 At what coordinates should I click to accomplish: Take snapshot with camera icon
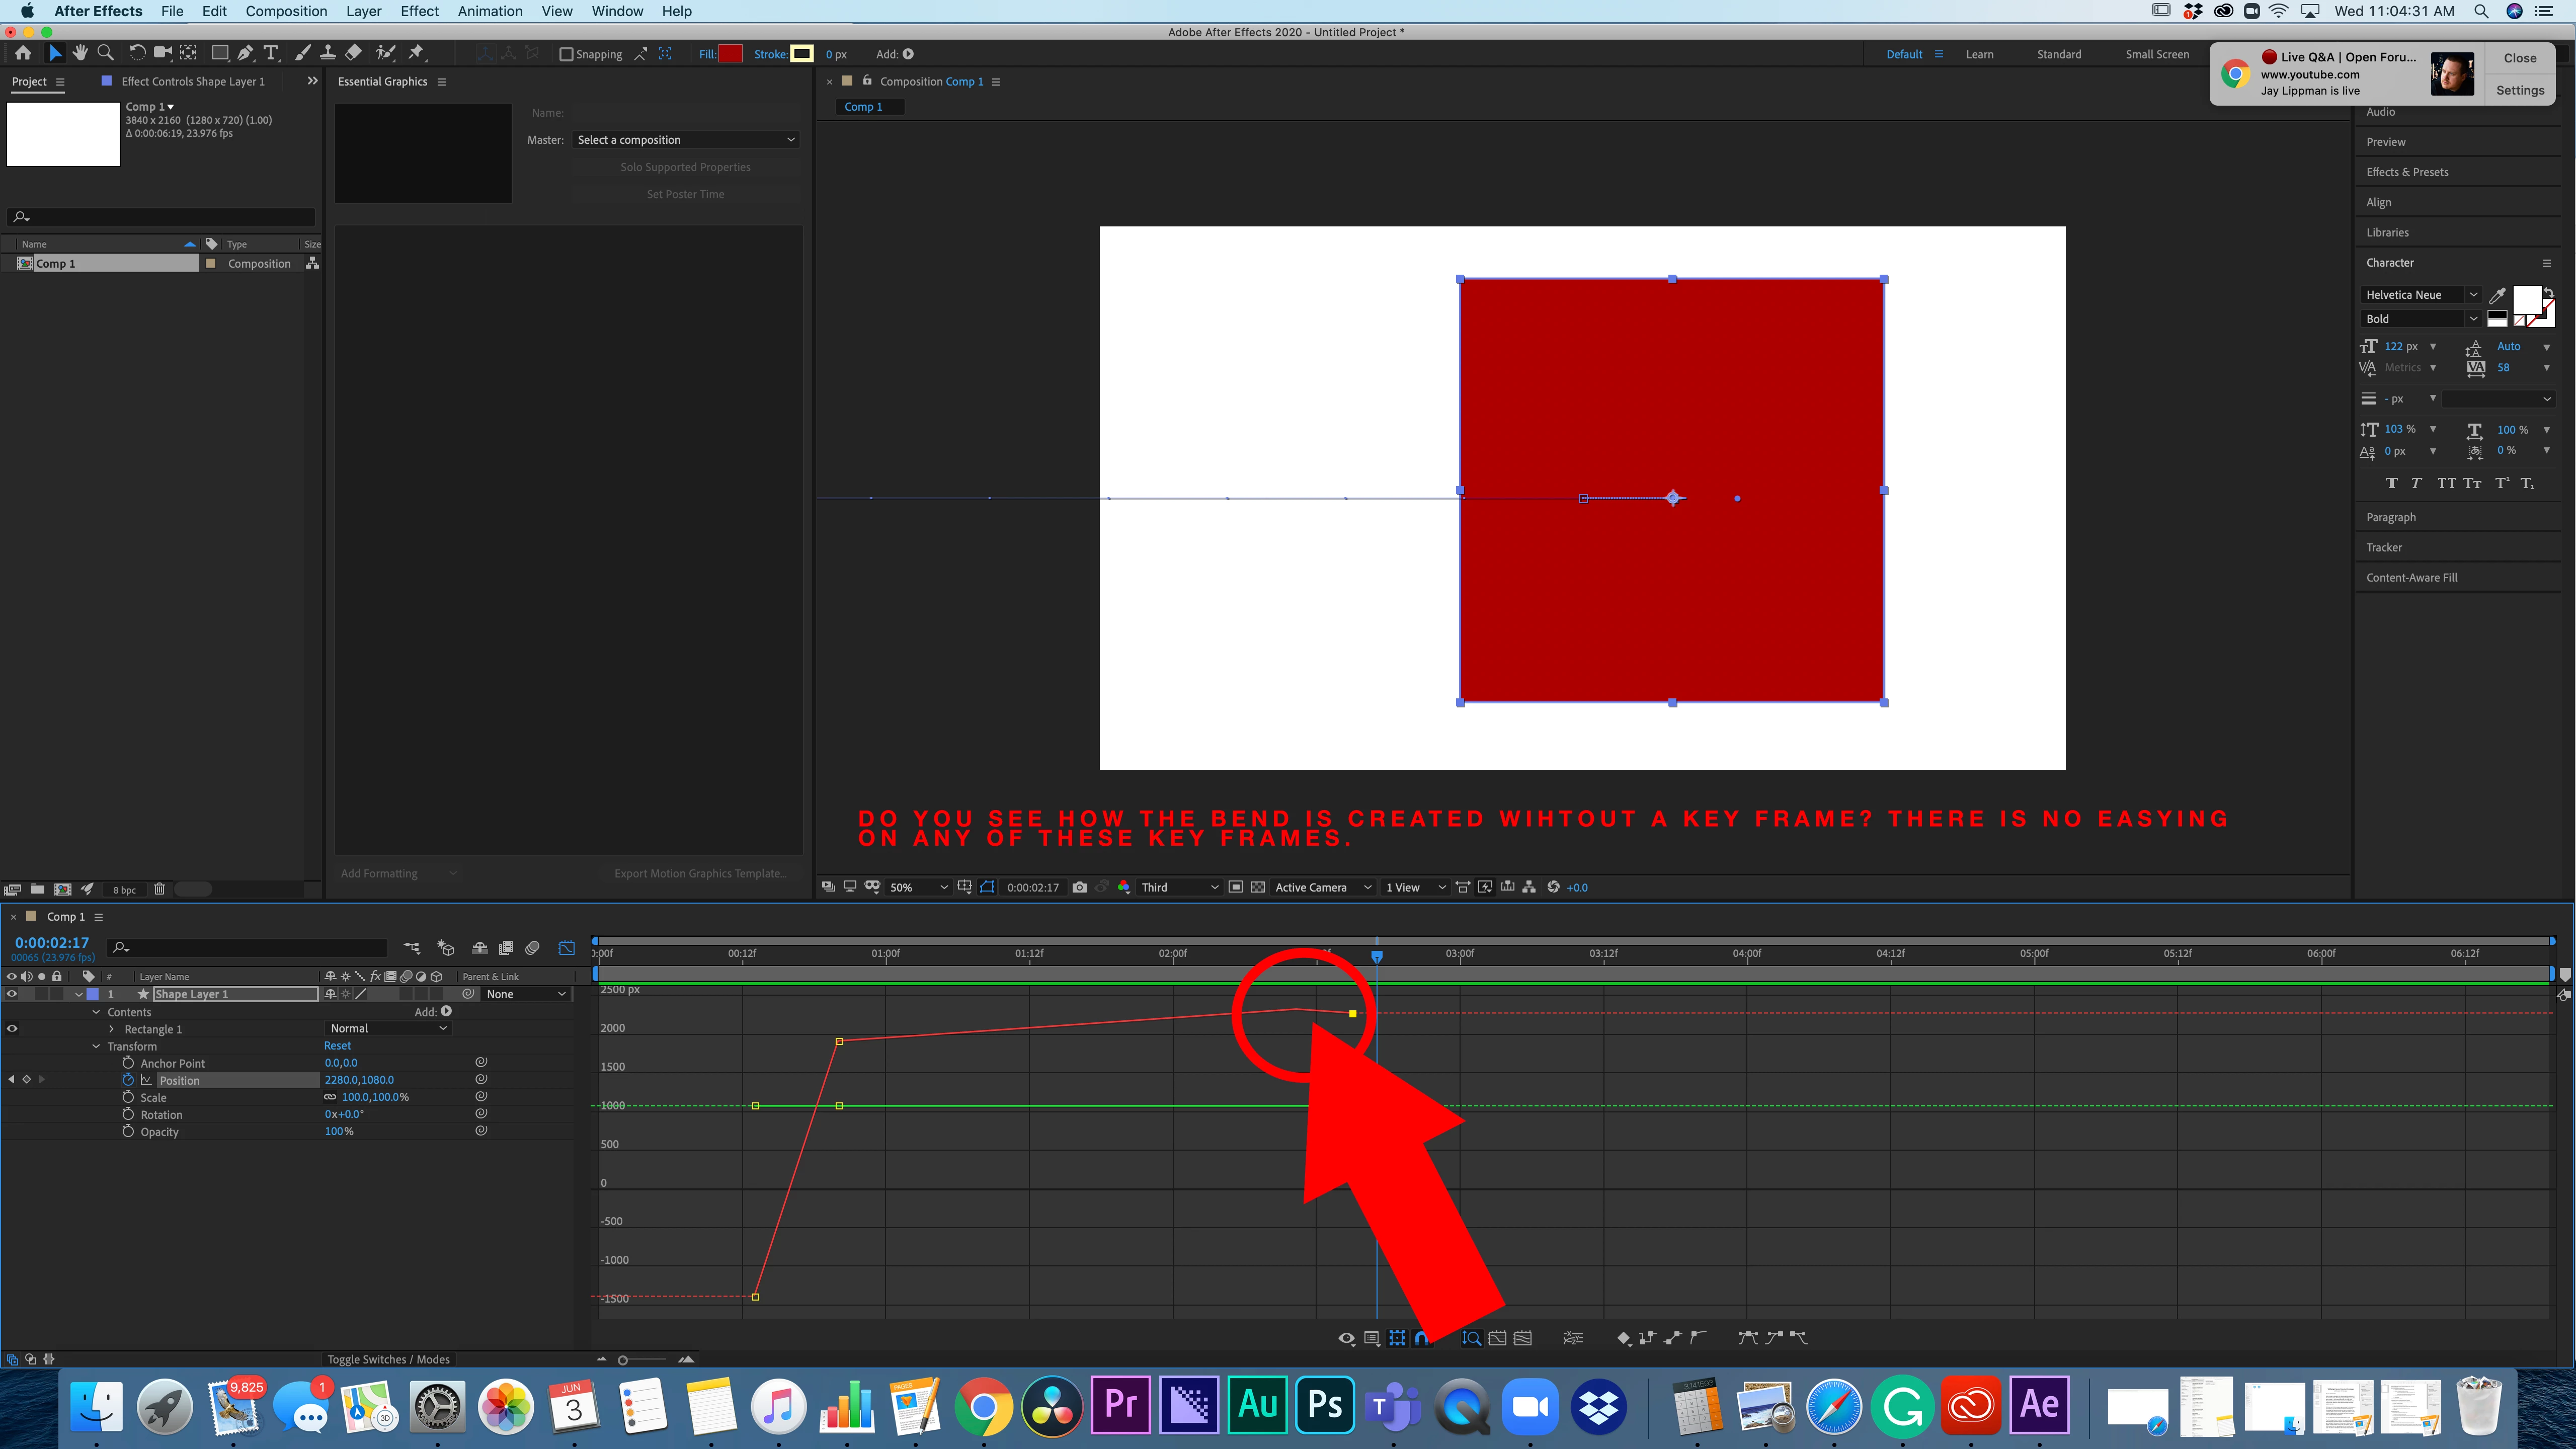1079,887
